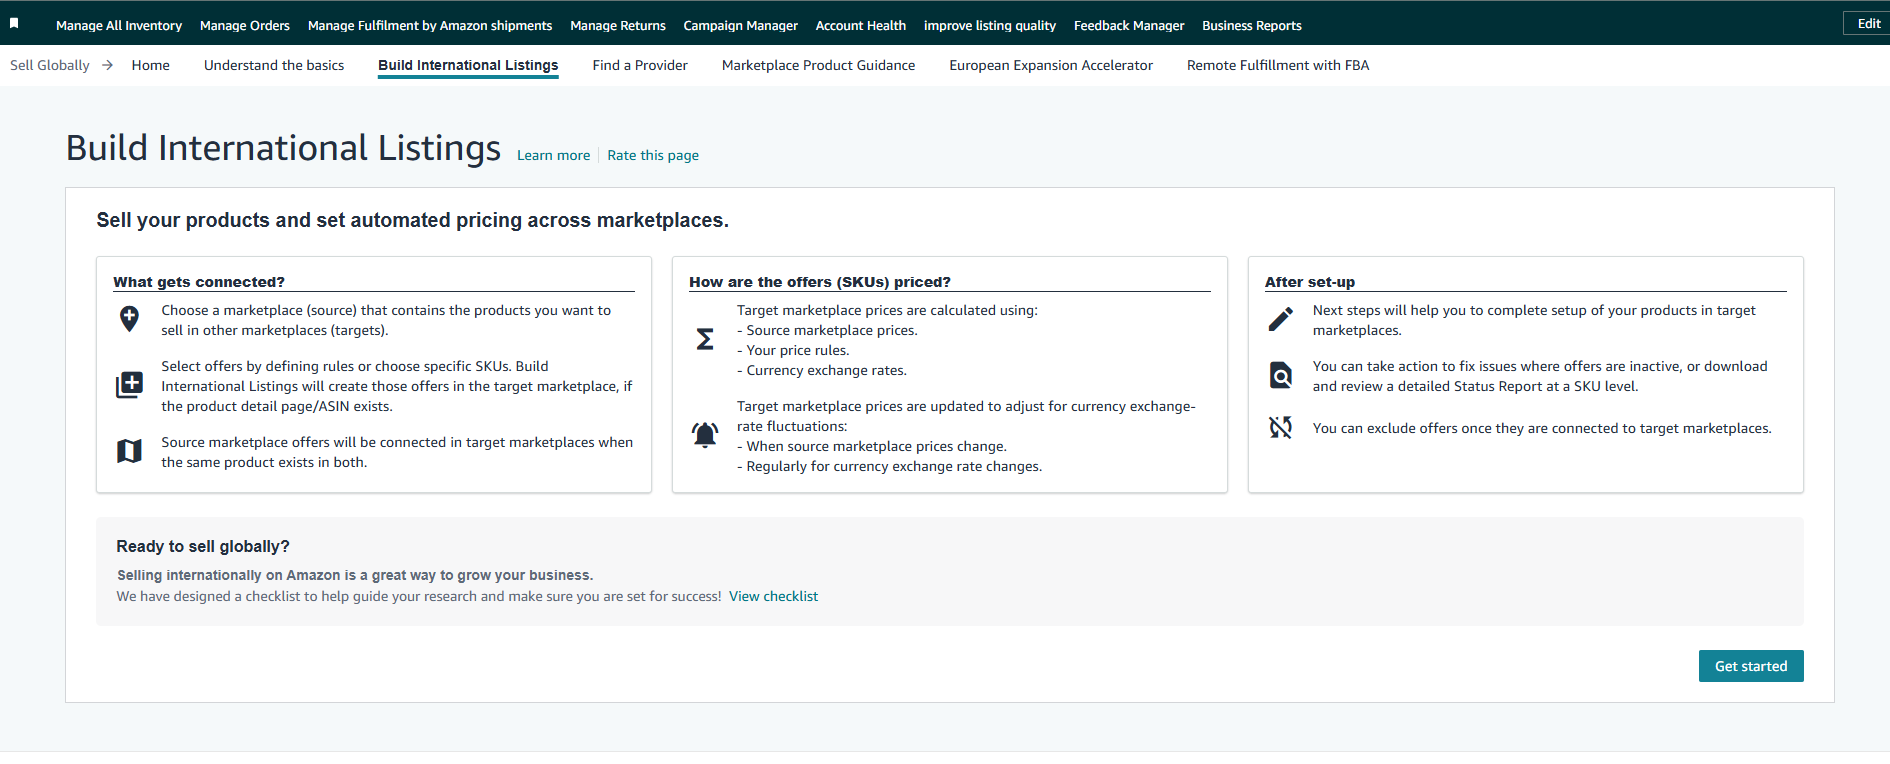Click the arrow next to Sell Globally
The image size is (1890, 764).
coord(108,65)
